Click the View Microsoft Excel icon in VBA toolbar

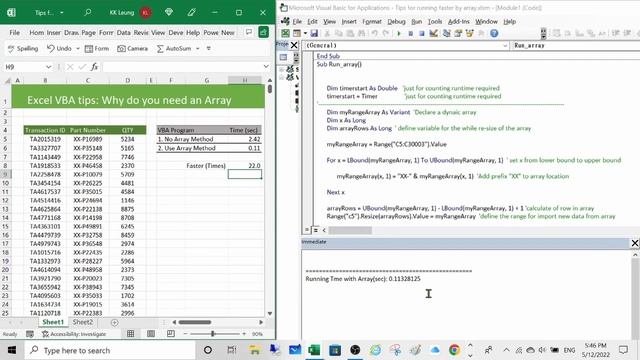[x=285, y=33]
